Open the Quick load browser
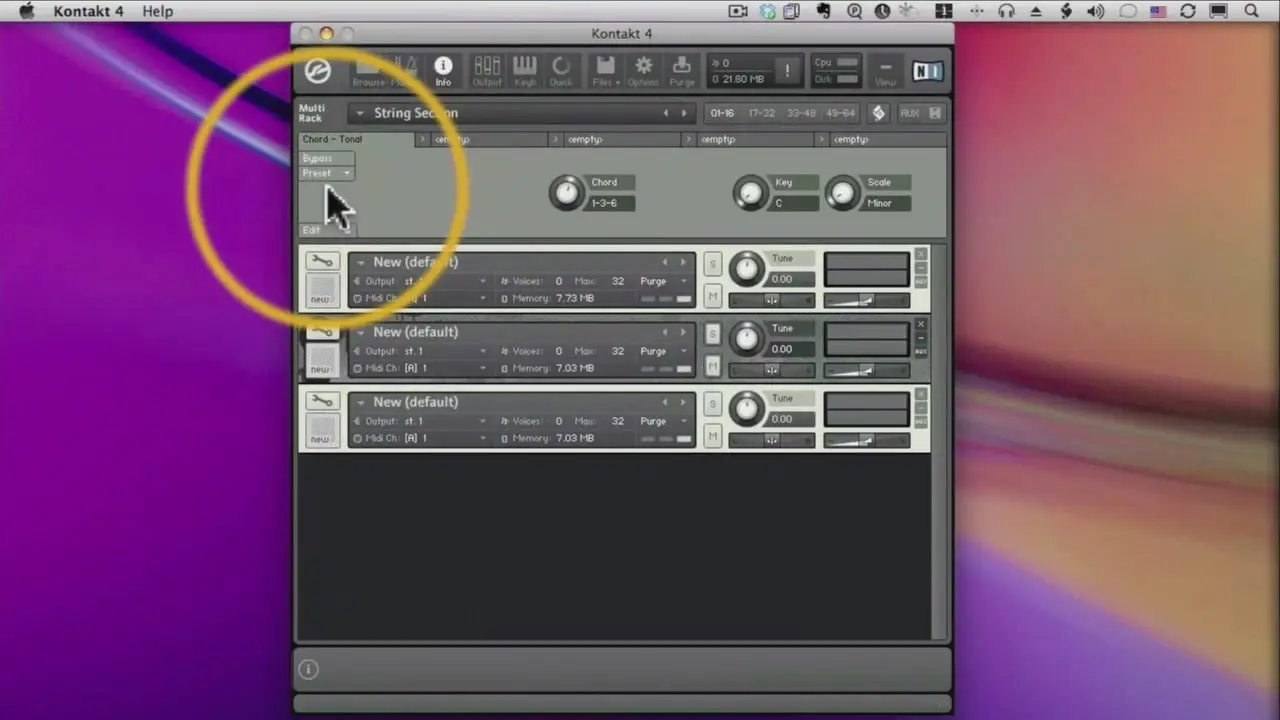Viewport: 1280px width, 720px height. pyautogui.click(x=561, y=71)
